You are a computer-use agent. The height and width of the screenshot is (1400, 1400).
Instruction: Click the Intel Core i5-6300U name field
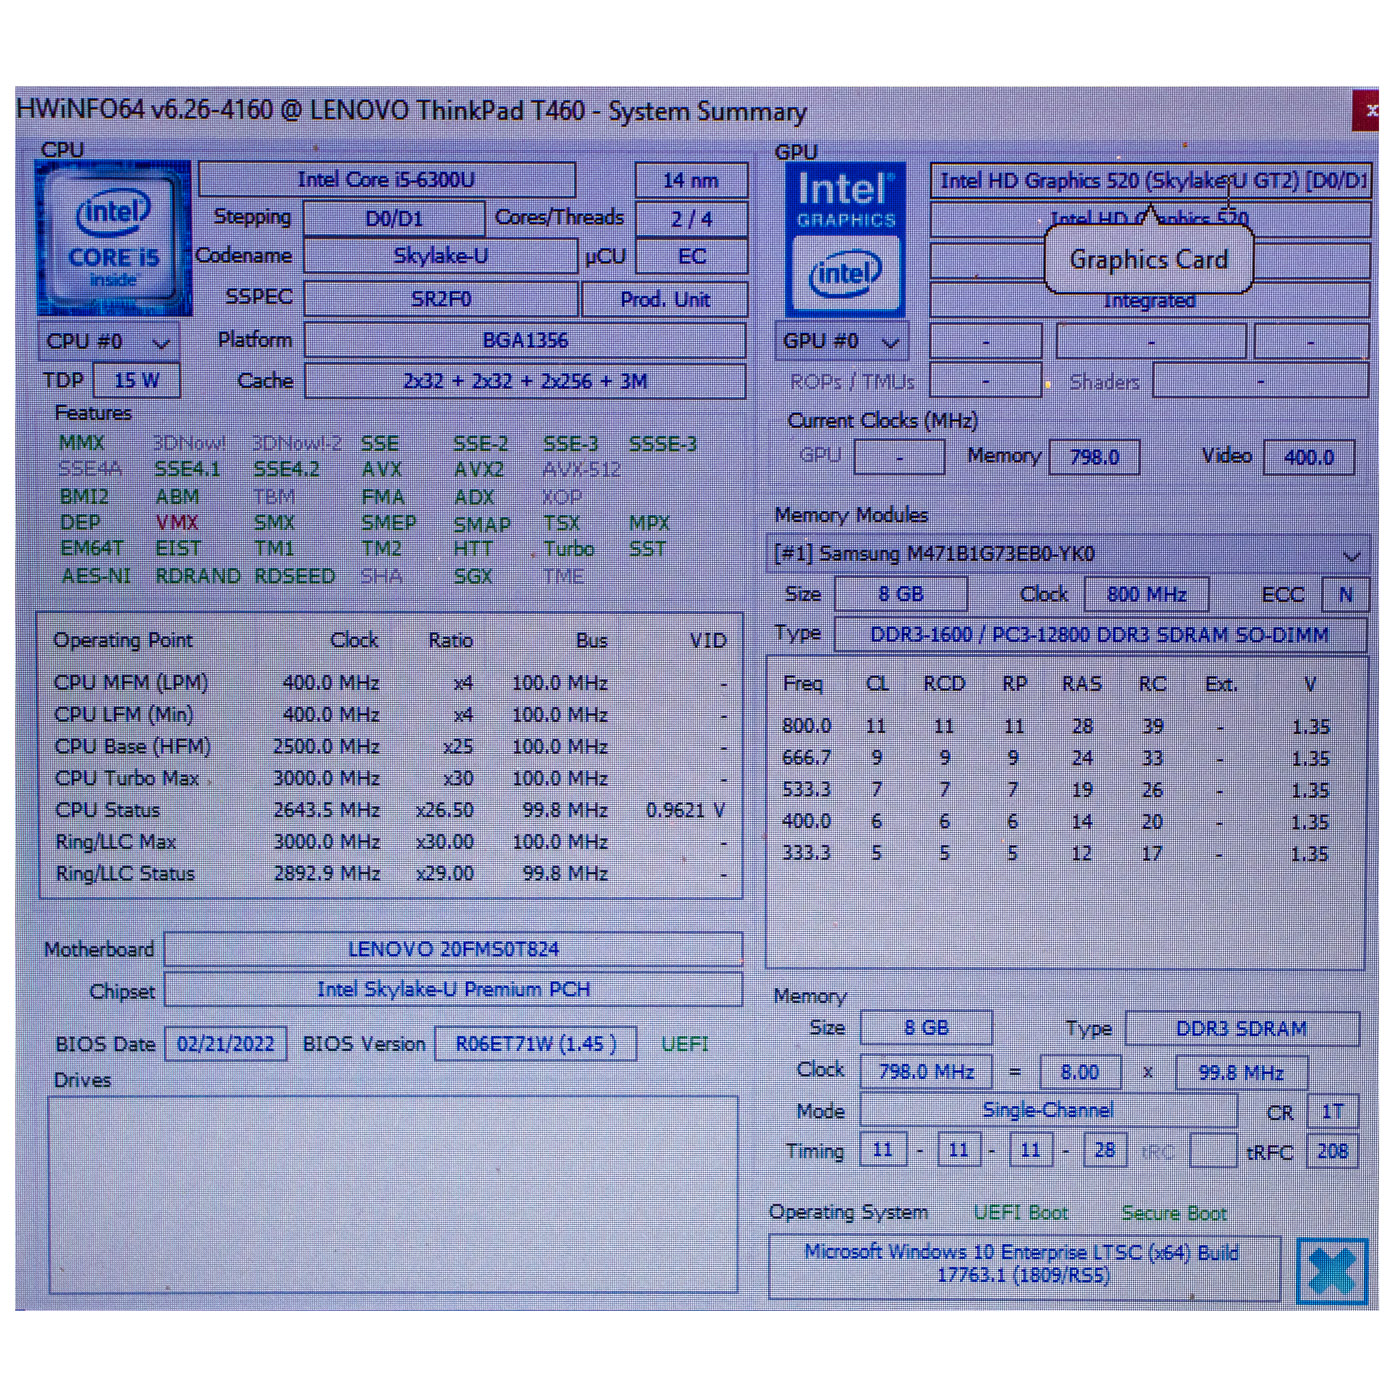pos(387,180)
